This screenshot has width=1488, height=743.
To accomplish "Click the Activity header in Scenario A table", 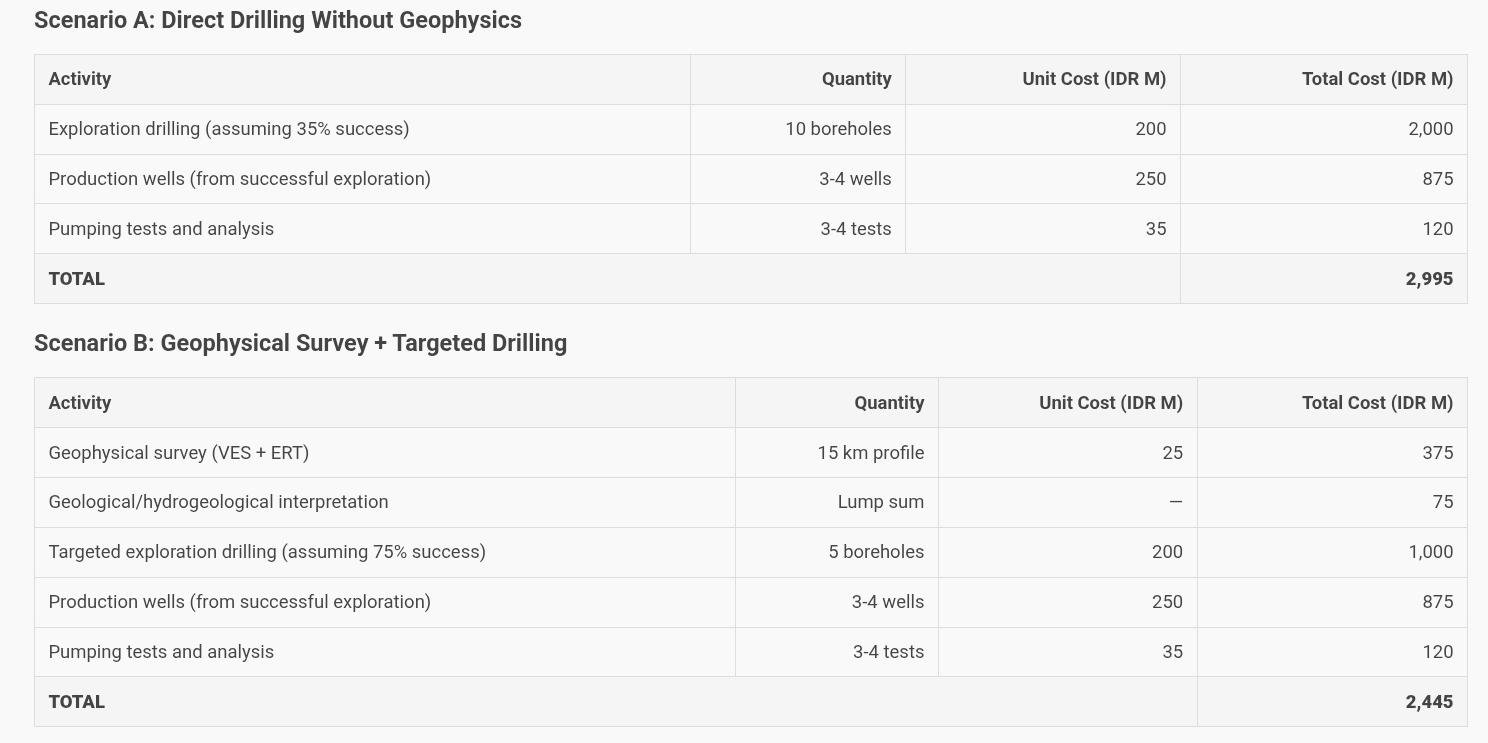I will click(80, 79).
